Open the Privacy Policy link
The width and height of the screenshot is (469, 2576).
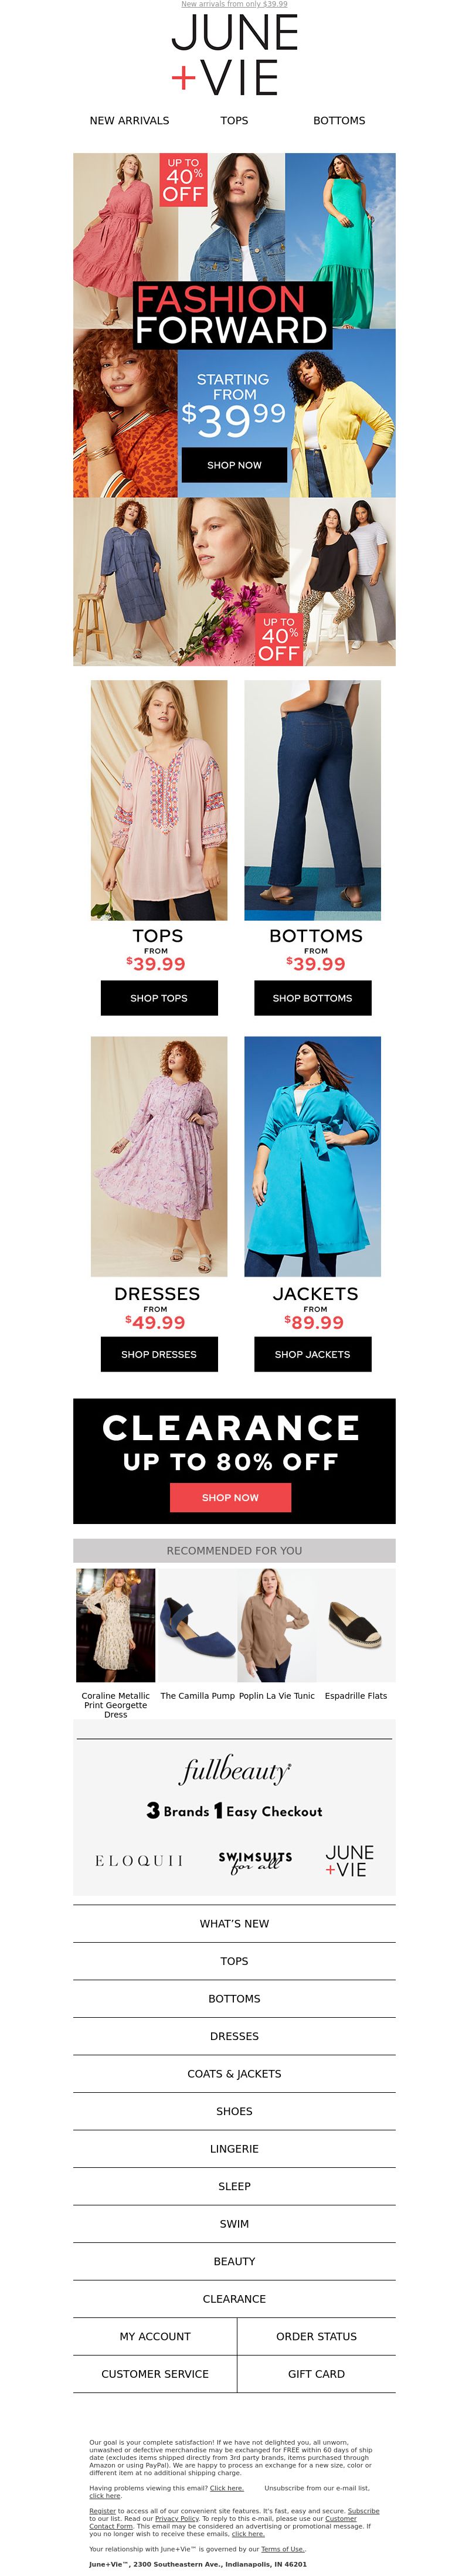tap(177, 2518)
